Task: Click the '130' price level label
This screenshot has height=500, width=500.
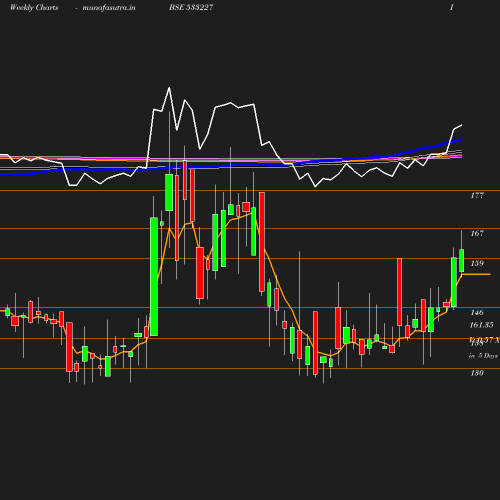Action: pos(477,373)
